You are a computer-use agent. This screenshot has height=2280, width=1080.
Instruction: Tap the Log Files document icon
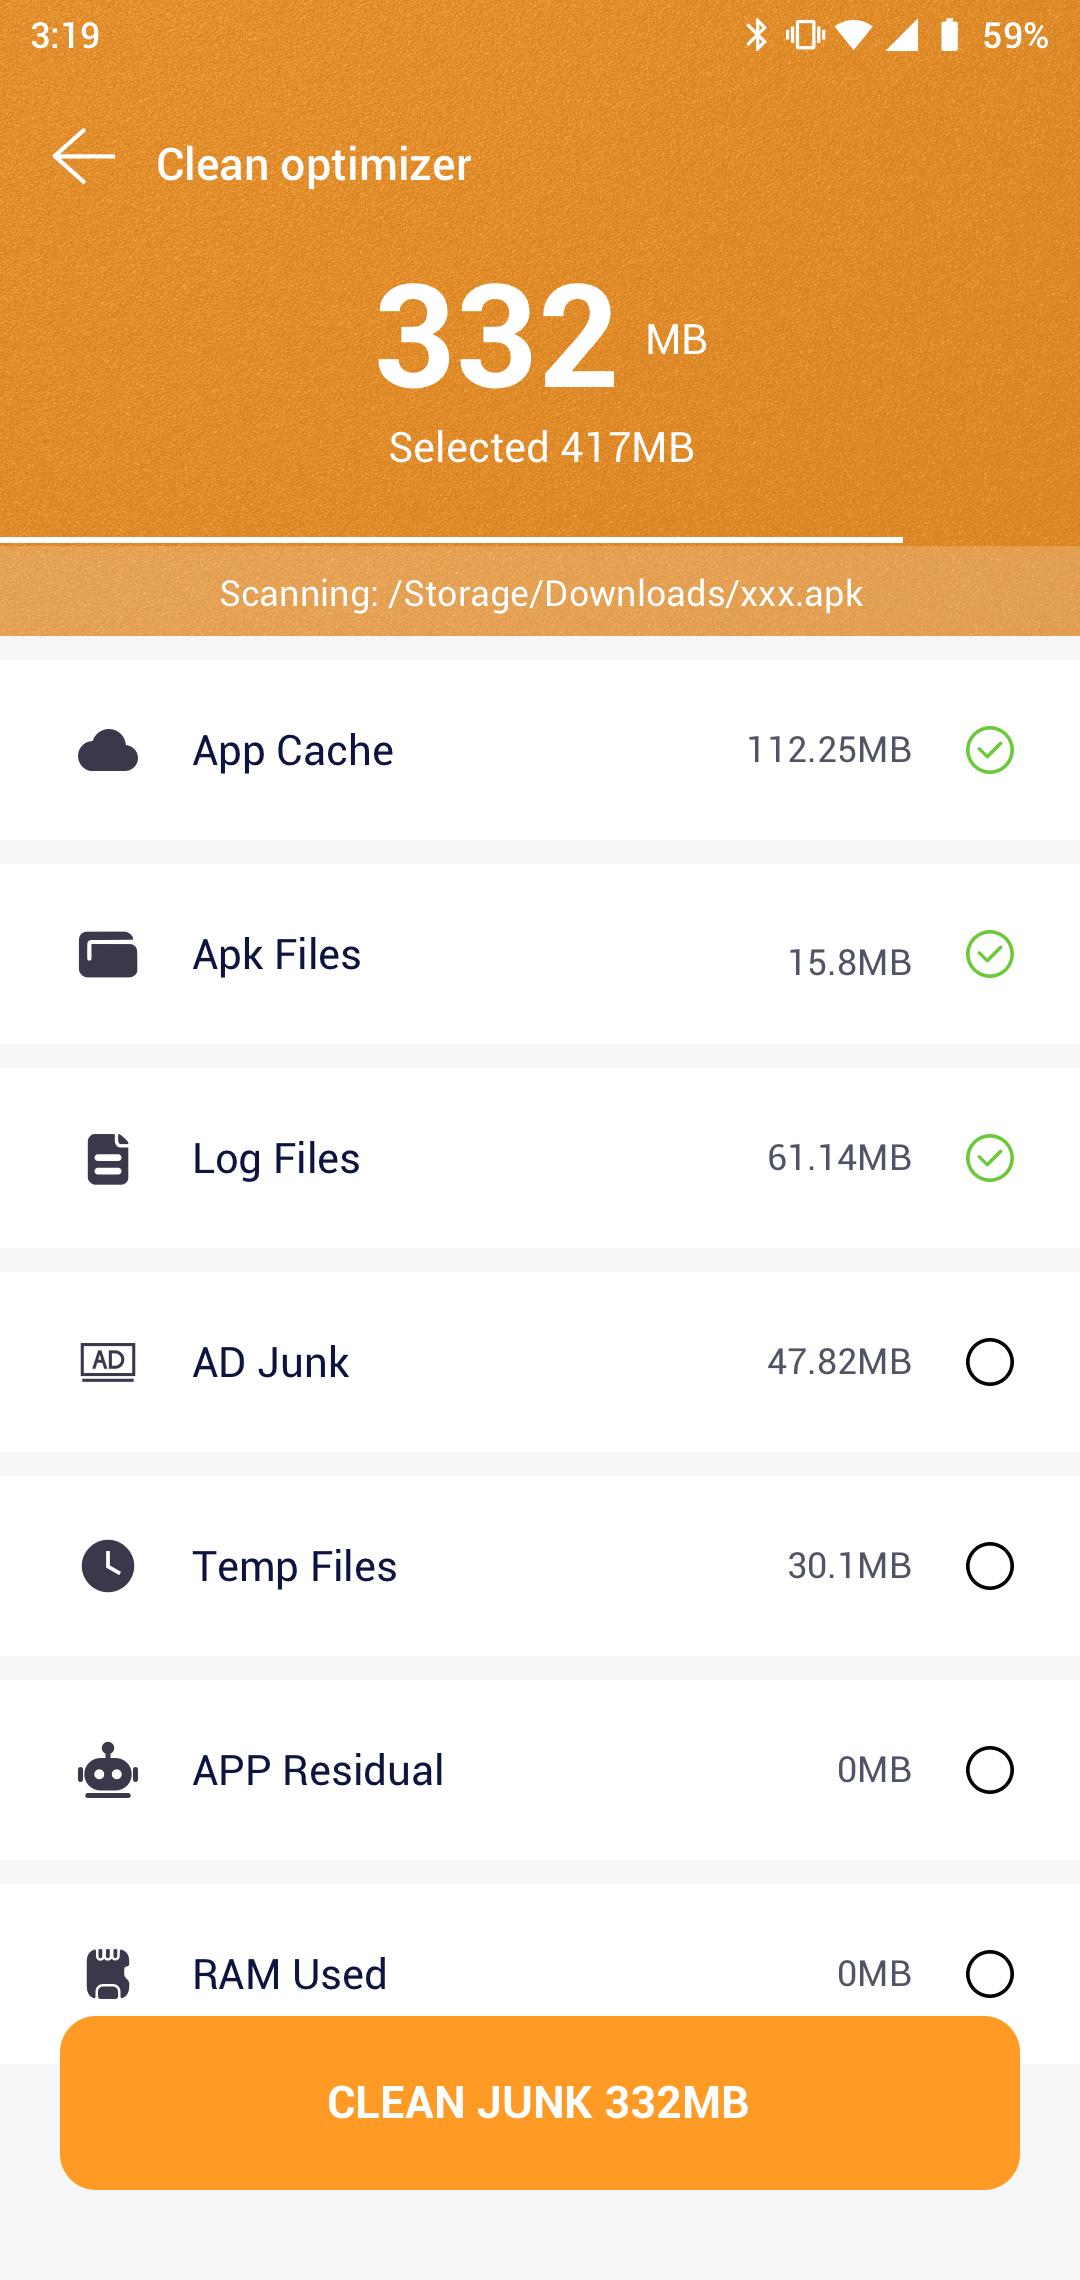(108, 1158)
